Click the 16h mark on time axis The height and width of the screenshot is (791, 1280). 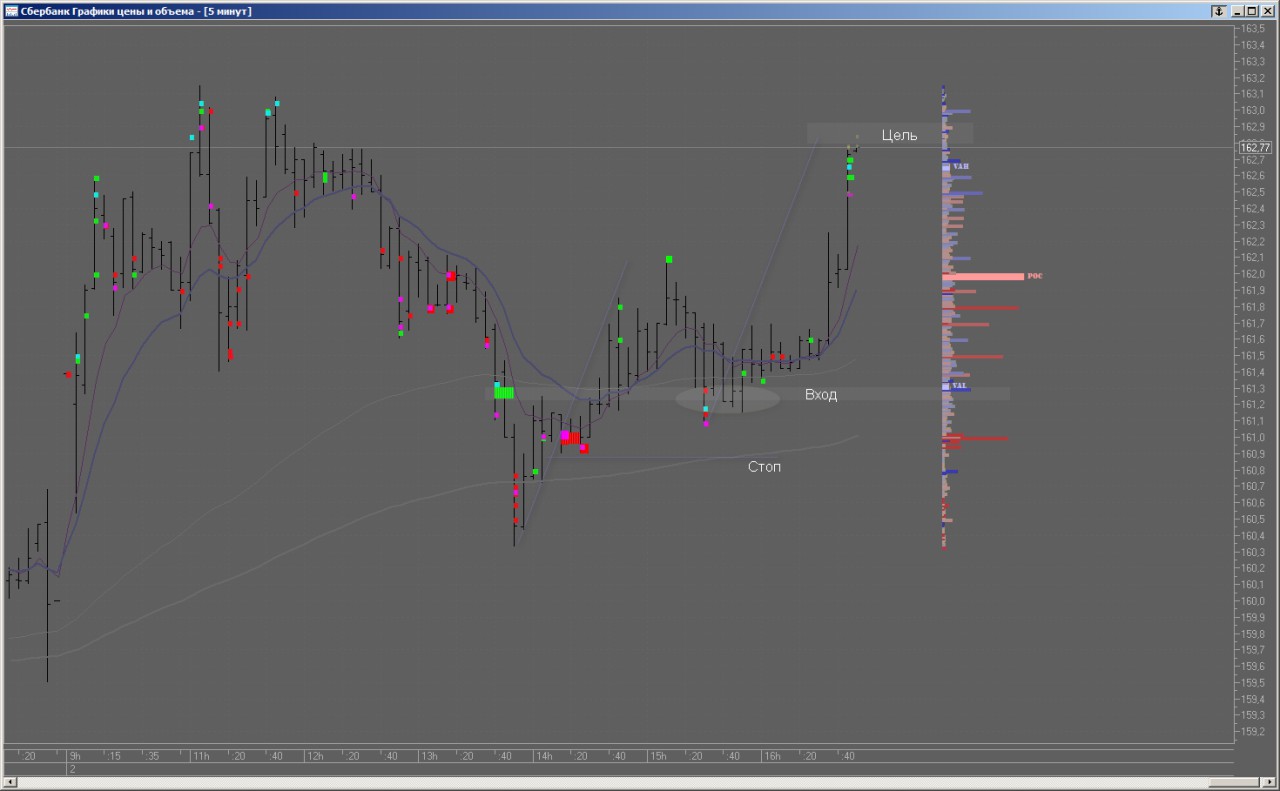click(x=772, y=757)
